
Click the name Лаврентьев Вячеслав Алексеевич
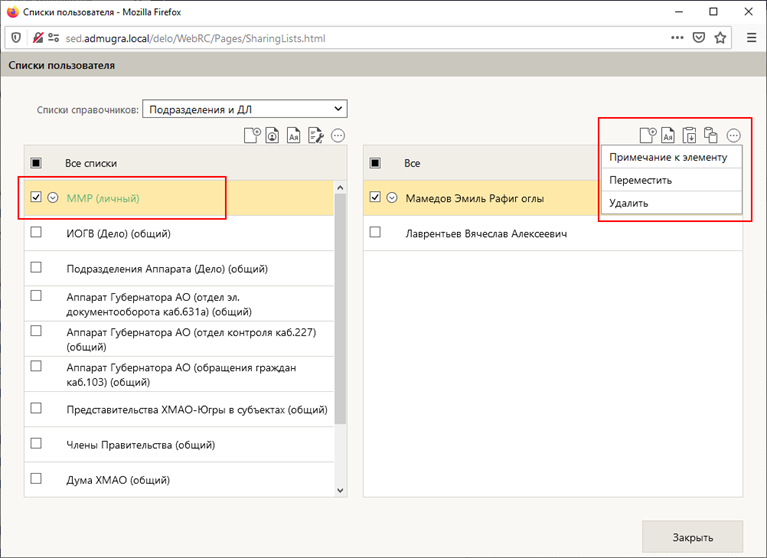coord(486,234)
